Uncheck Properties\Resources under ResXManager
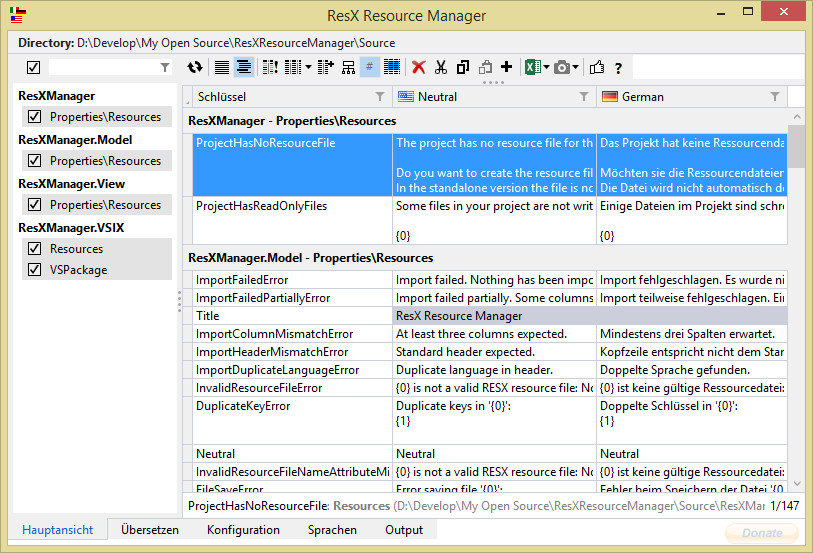 point(34,117)
